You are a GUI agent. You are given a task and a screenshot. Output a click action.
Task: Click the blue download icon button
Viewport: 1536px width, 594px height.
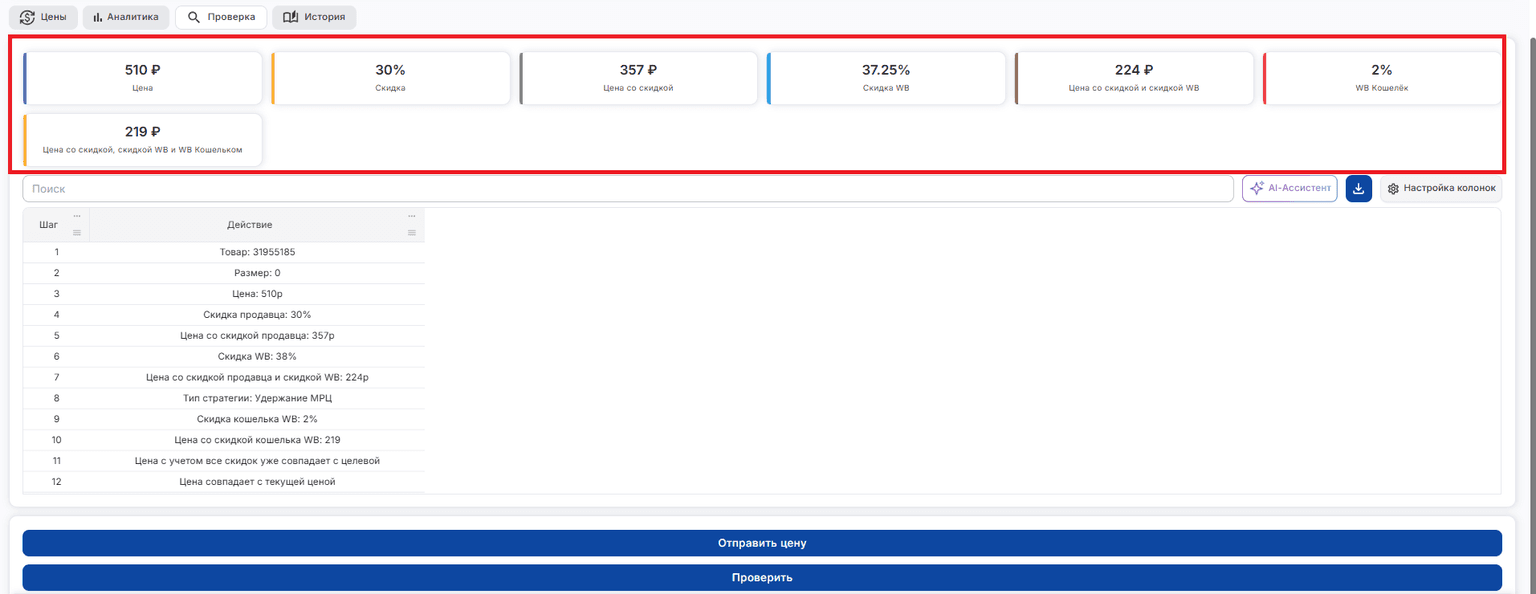[x=1358, y=188]
